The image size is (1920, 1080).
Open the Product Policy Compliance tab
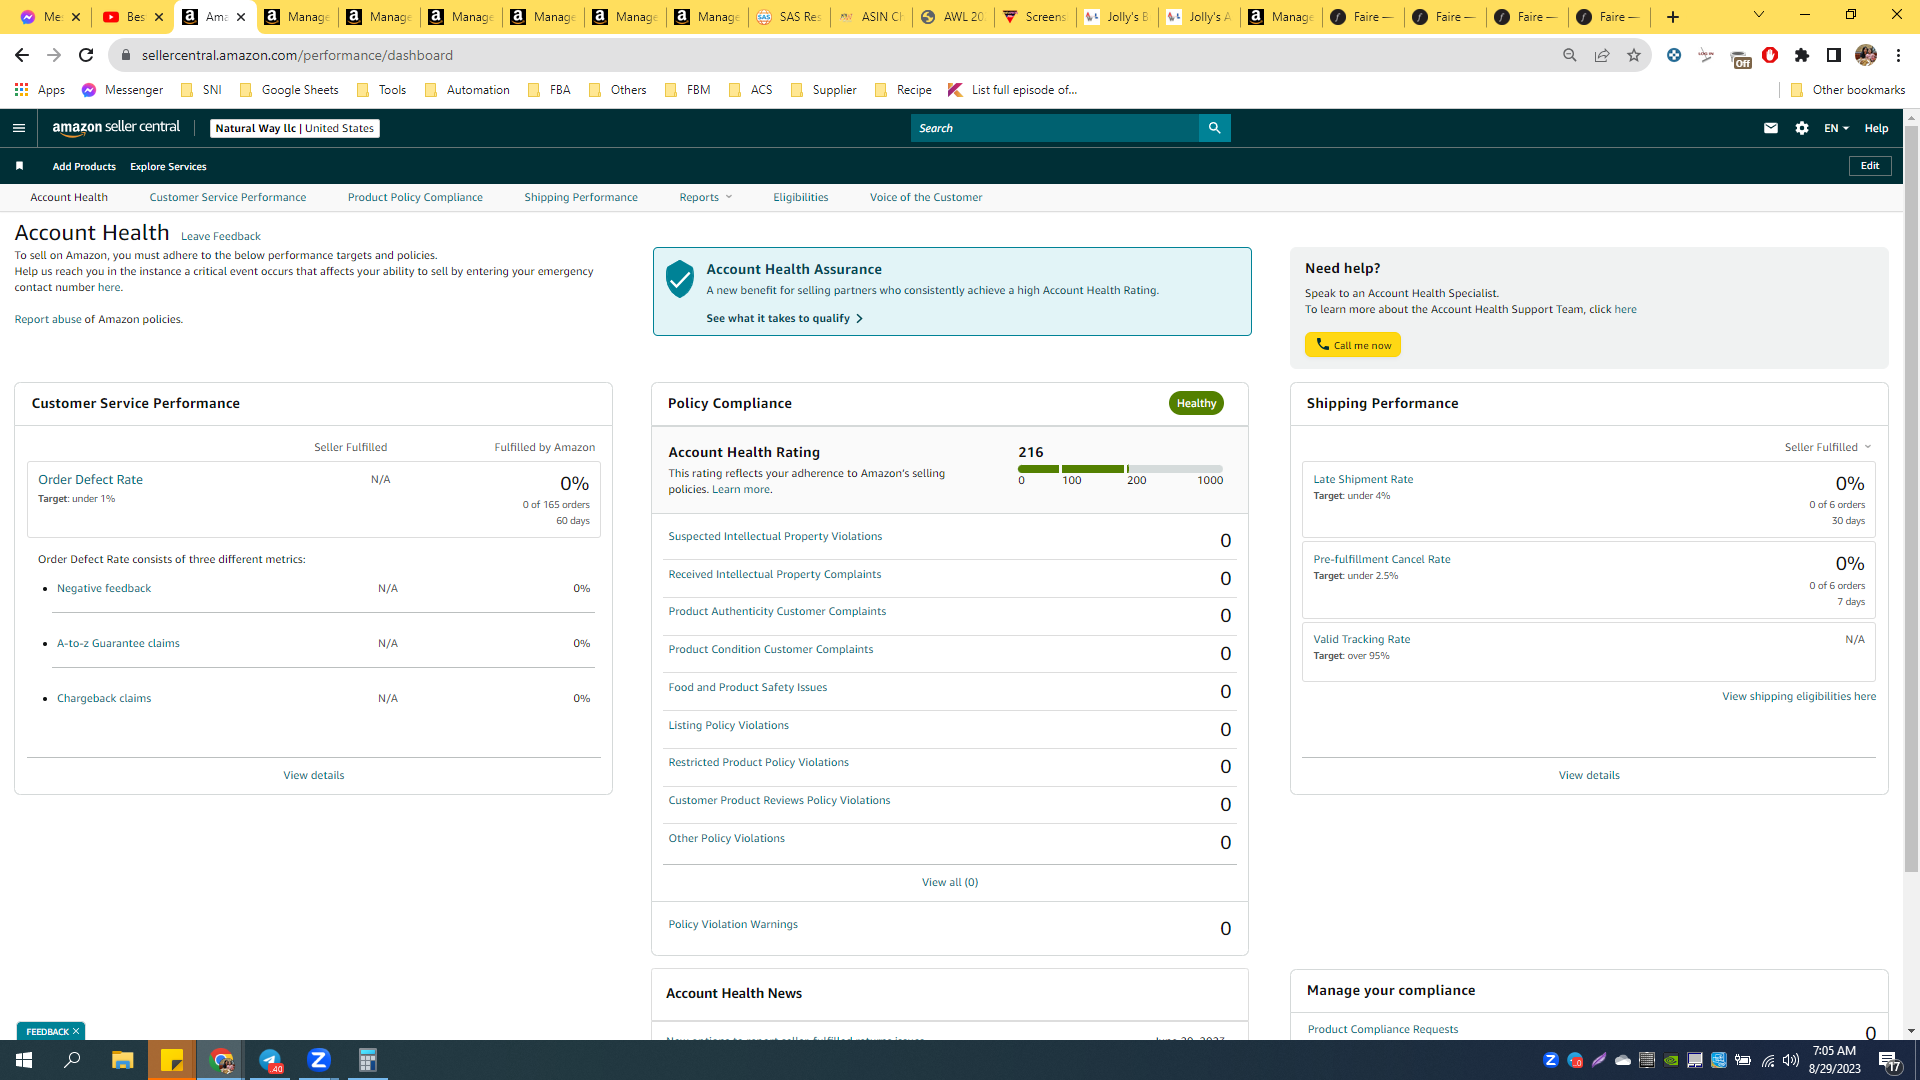coord(415,197)
